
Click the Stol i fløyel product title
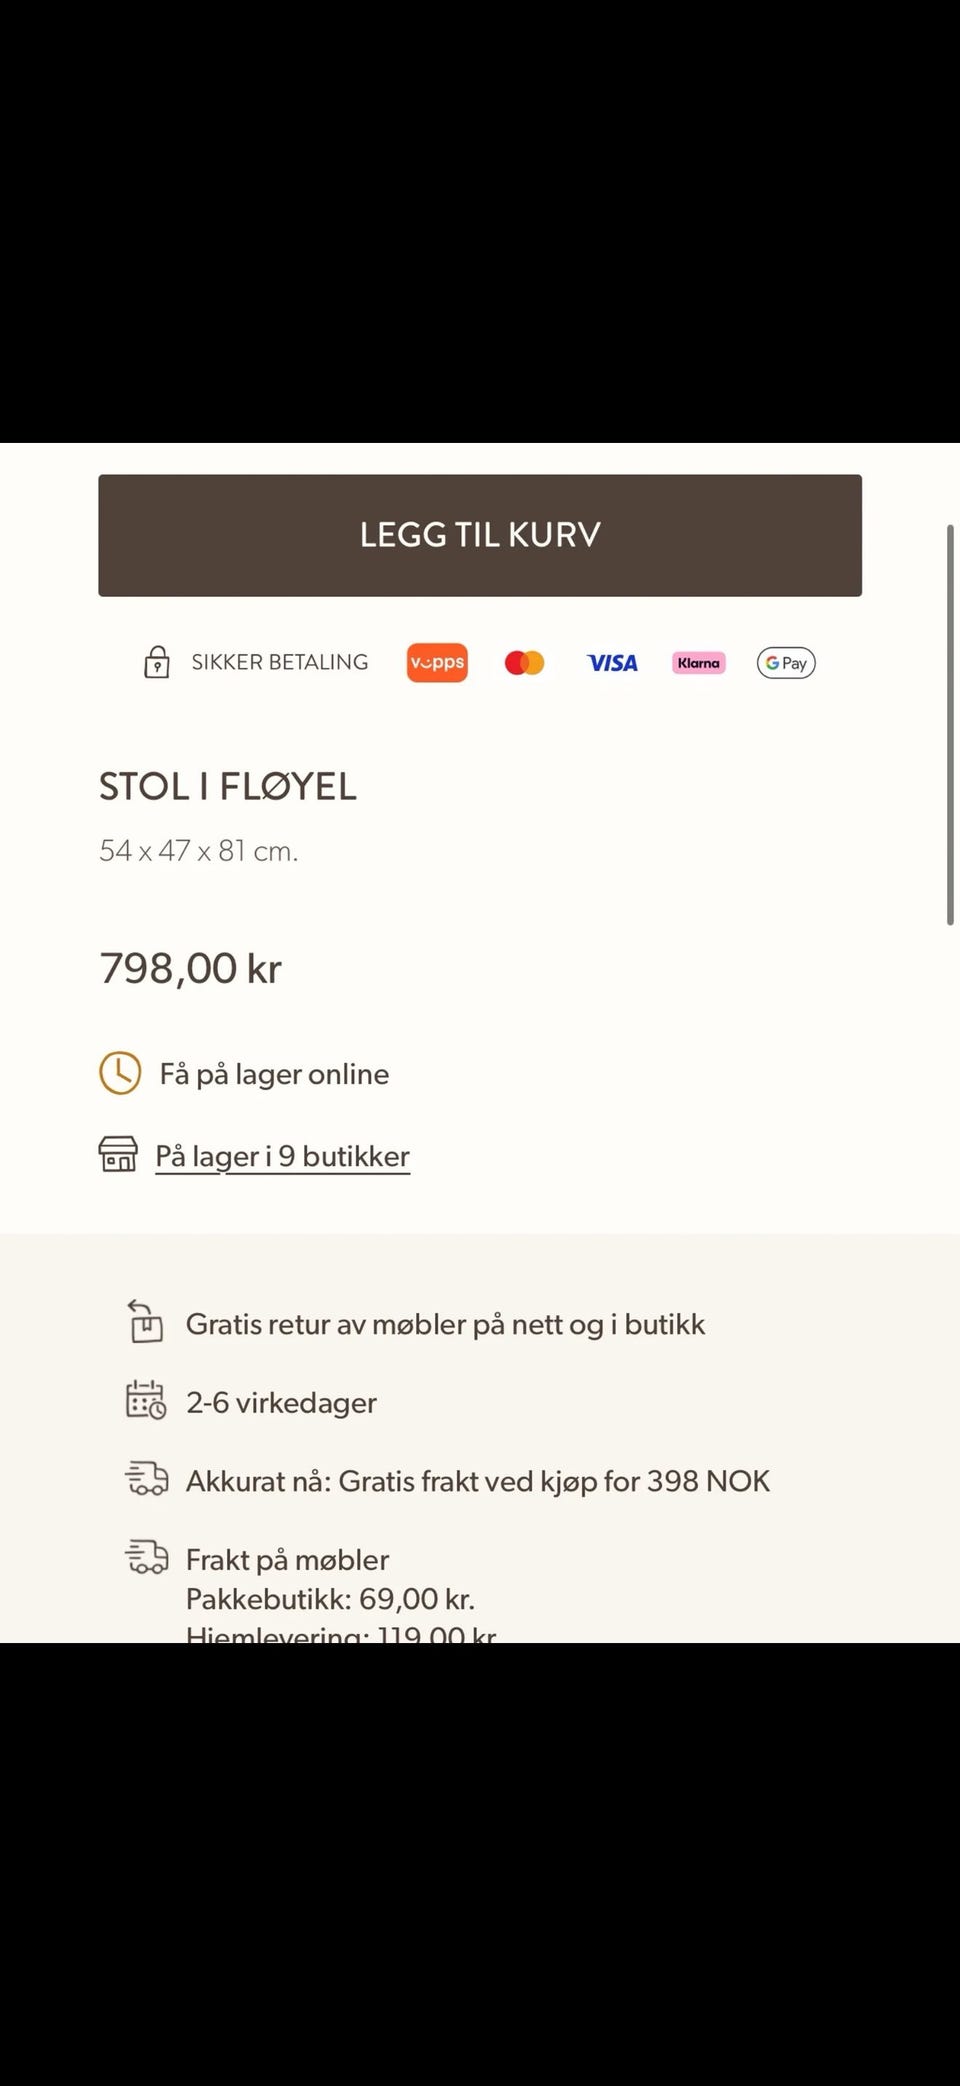[x=228, y=787]
